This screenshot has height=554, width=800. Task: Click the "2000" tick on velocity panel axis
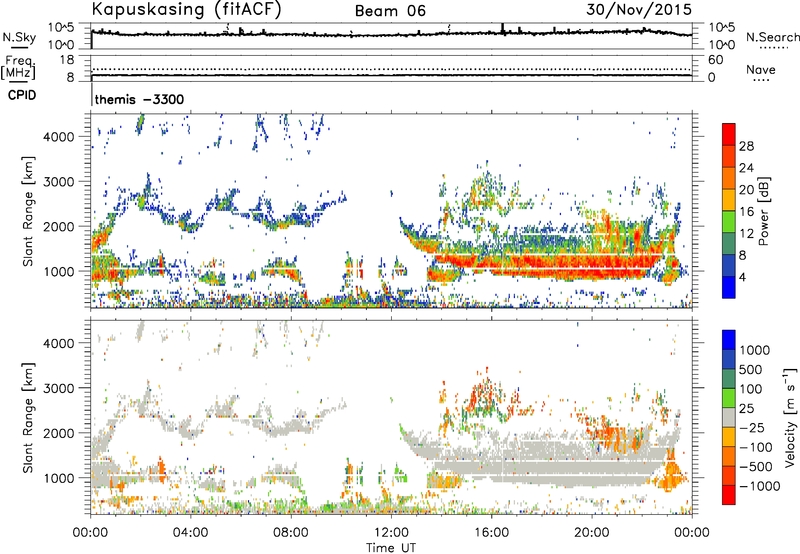click(59, 433)
